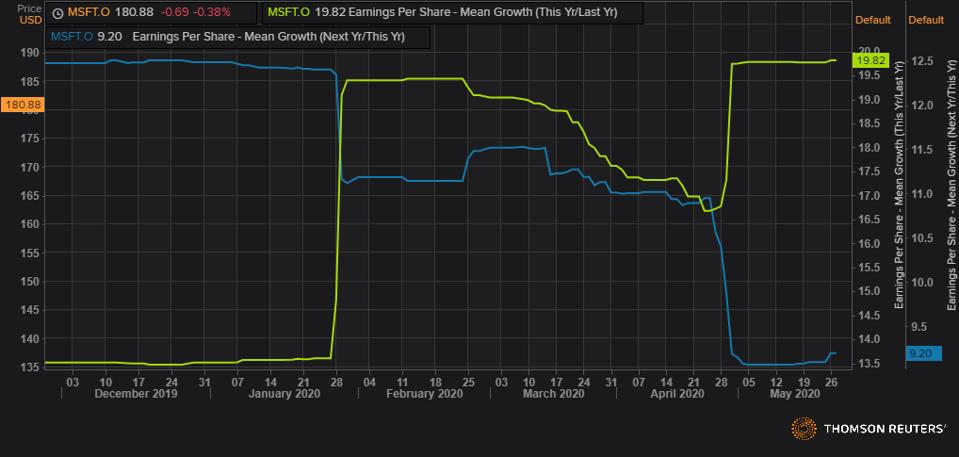959x457 pixels.
Task: Click the Thomson Reuters logo icon
Action: point(803,429)
